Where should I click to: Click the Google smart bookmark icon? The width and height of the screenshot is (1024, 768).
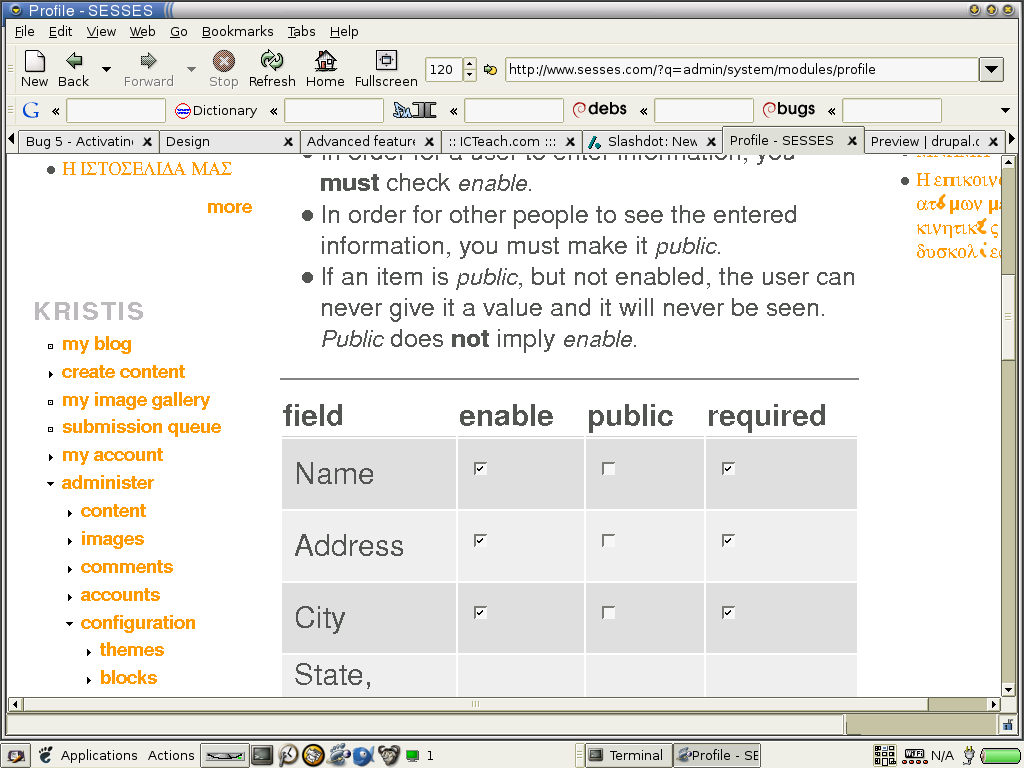(30, 110)
